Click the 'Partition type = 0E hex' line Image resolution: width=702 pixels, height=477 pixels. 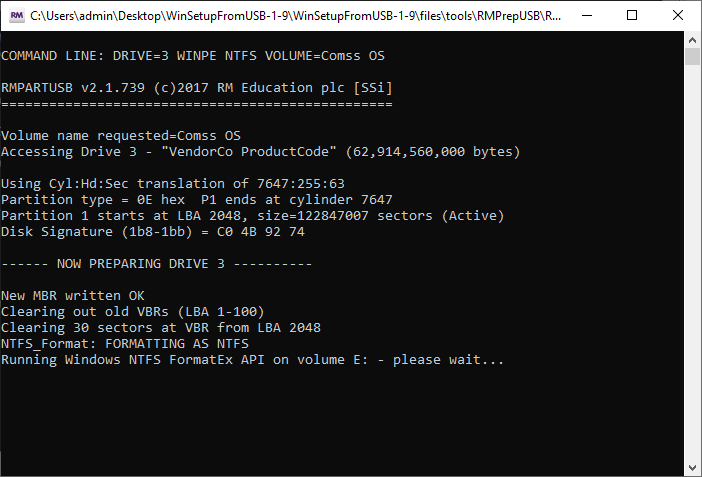197,200
